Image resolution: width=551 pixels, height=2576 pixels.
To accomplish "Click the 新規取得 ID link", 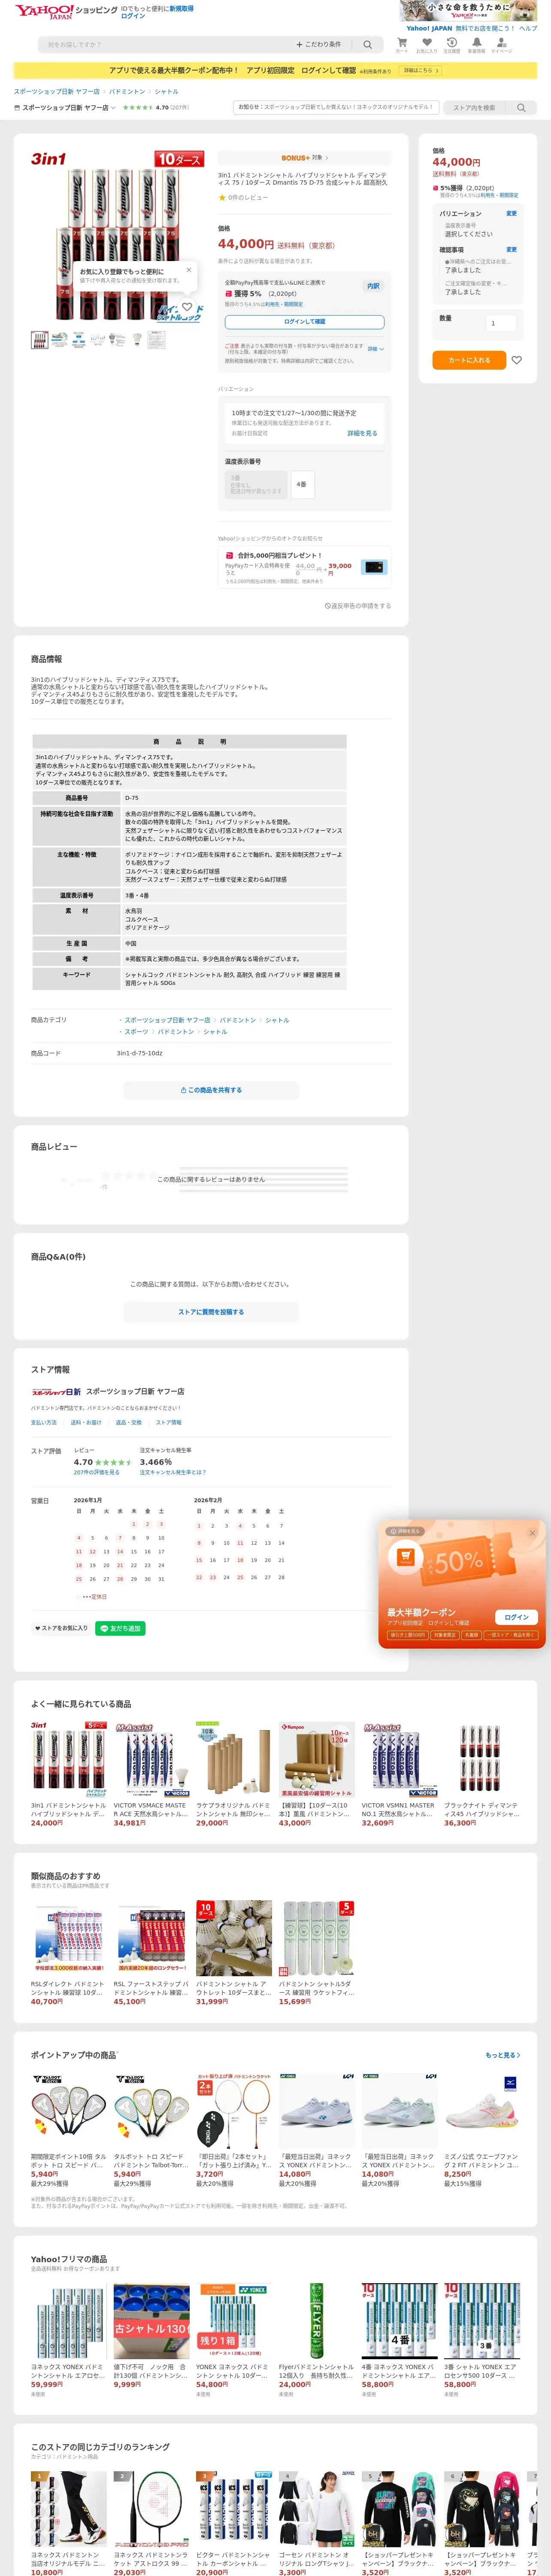I will (181, 8).
